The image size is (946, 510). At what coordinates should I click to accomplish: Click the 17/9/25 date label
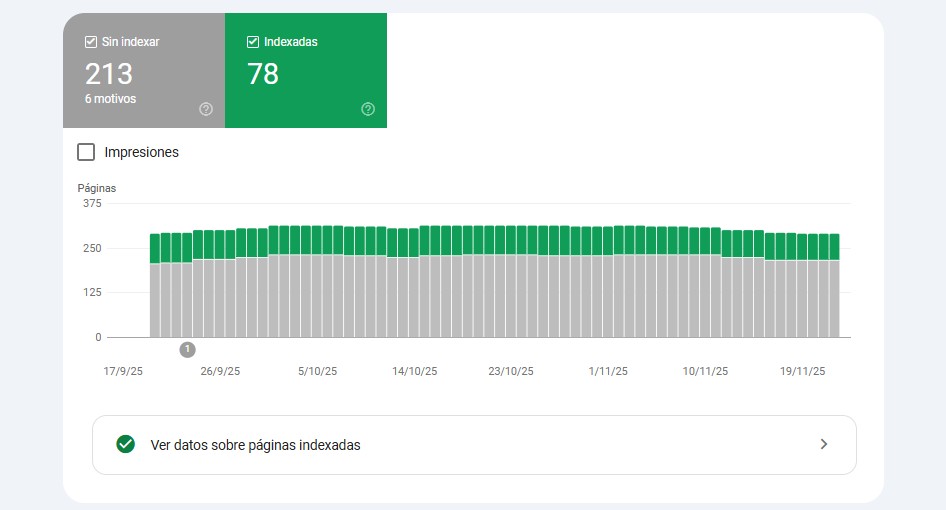tap(124, 371)
